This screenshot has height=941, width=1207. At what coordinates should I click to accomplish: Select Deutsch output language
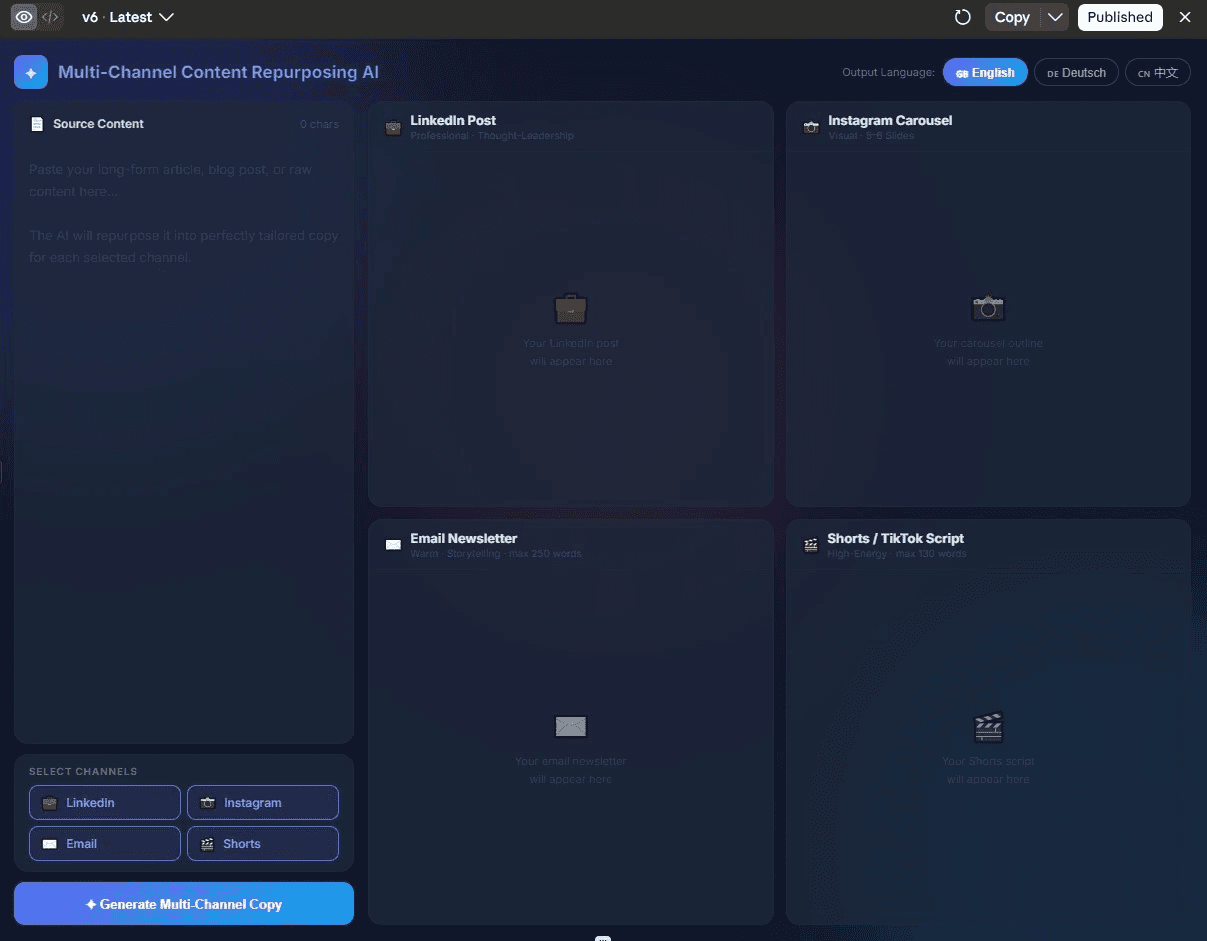pyautogui.click(x=1076, y=72)
